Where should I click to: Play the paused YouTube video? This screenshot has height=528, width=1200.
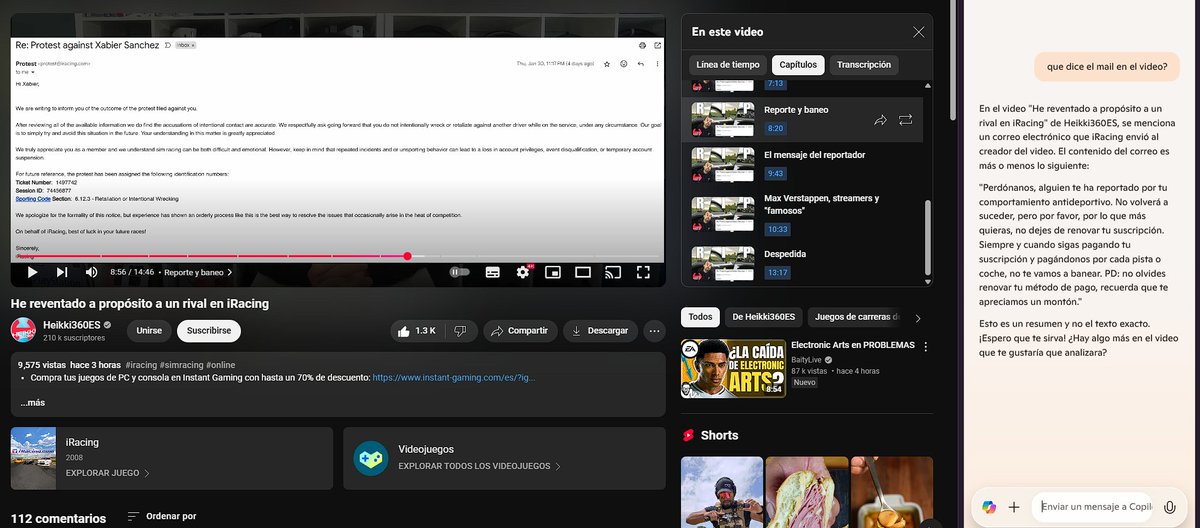pyautogui.click(x=32, y=272)
